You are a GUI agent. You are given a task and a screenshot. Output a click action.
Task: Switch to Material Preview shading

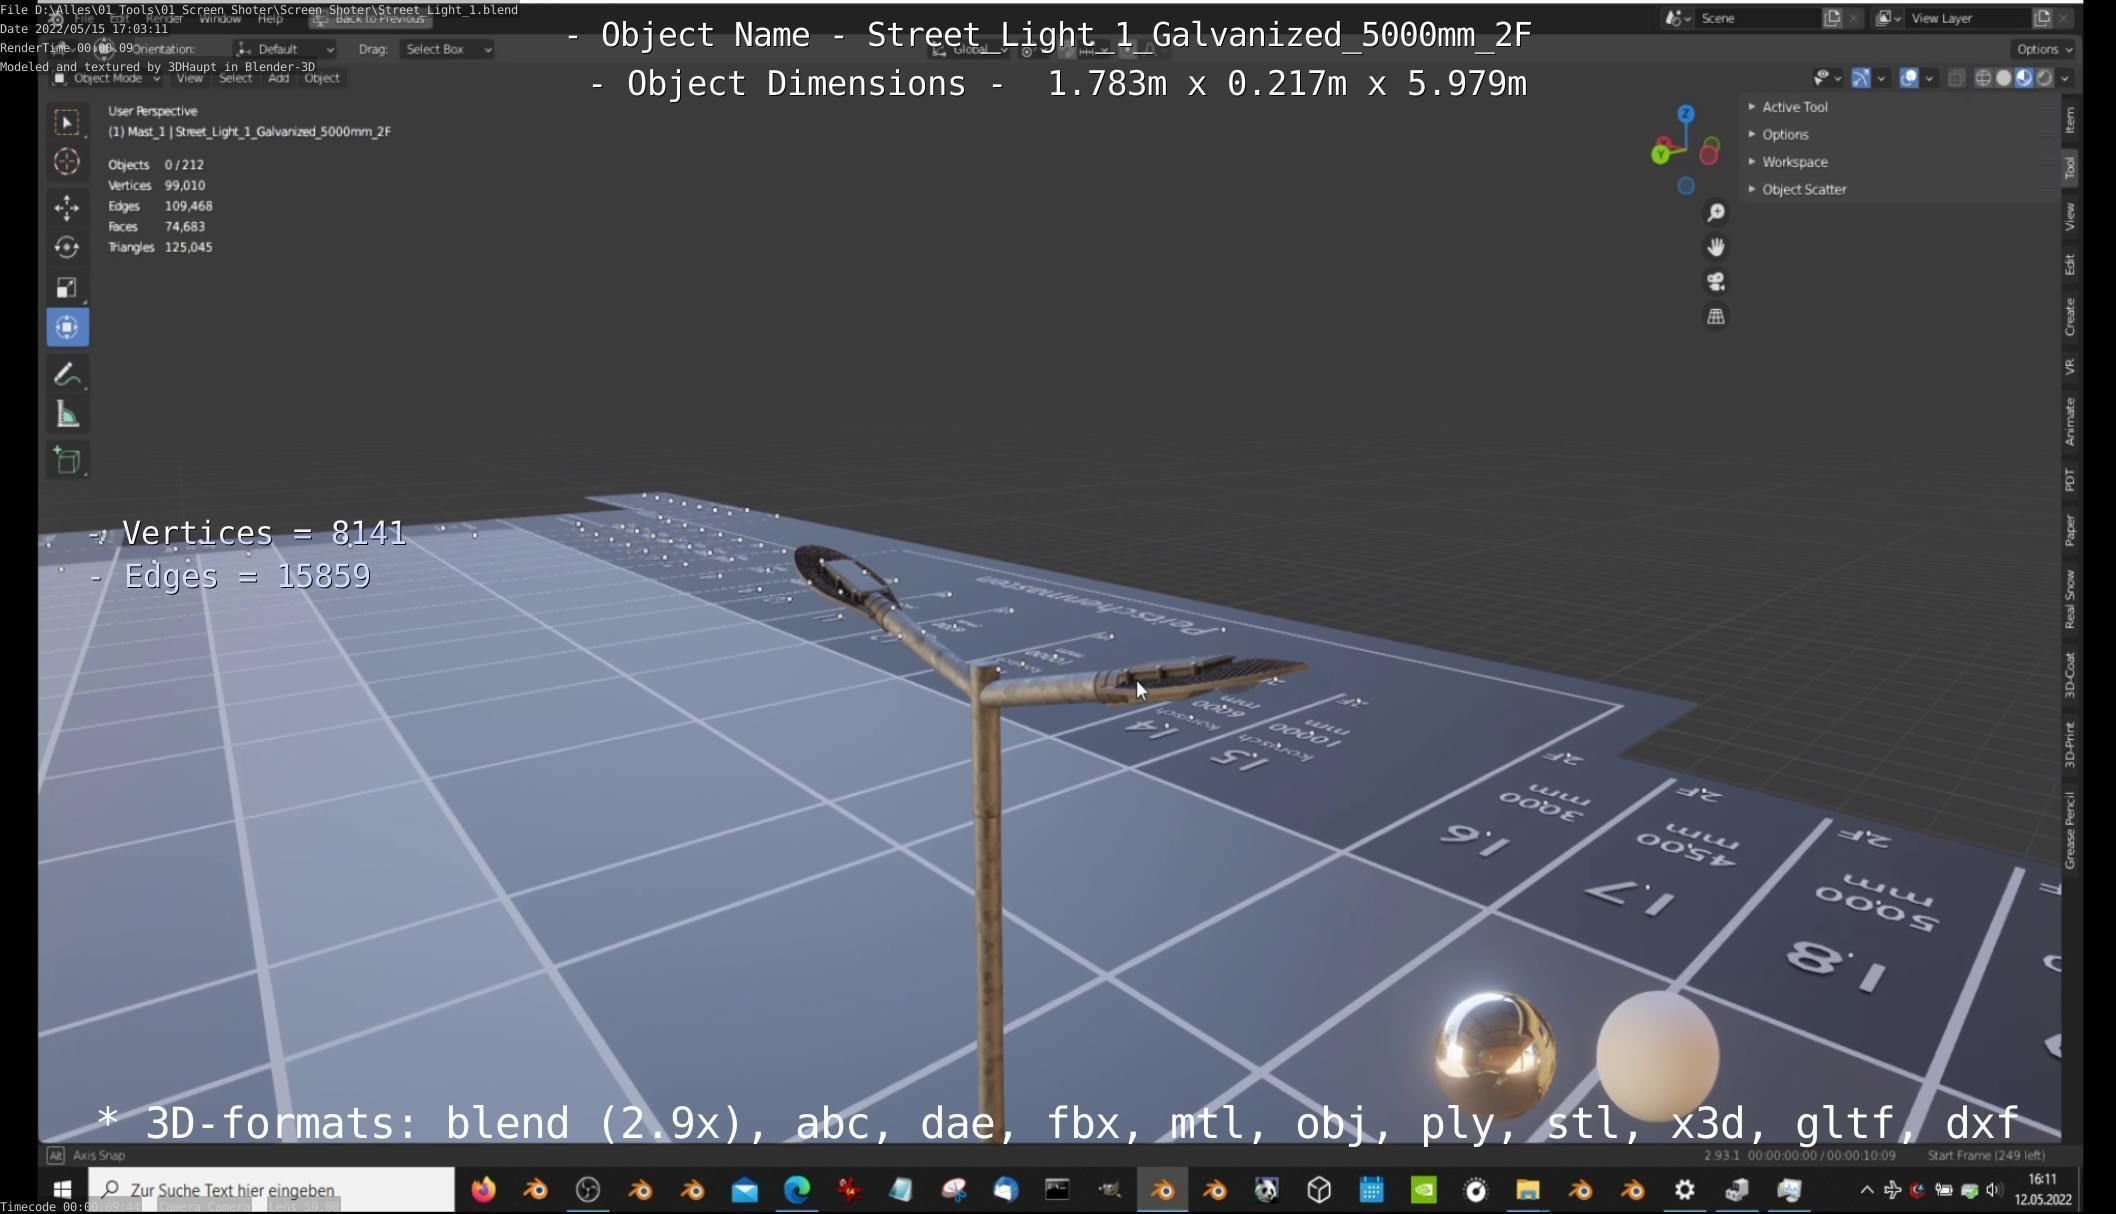(x=2024, y=78)
